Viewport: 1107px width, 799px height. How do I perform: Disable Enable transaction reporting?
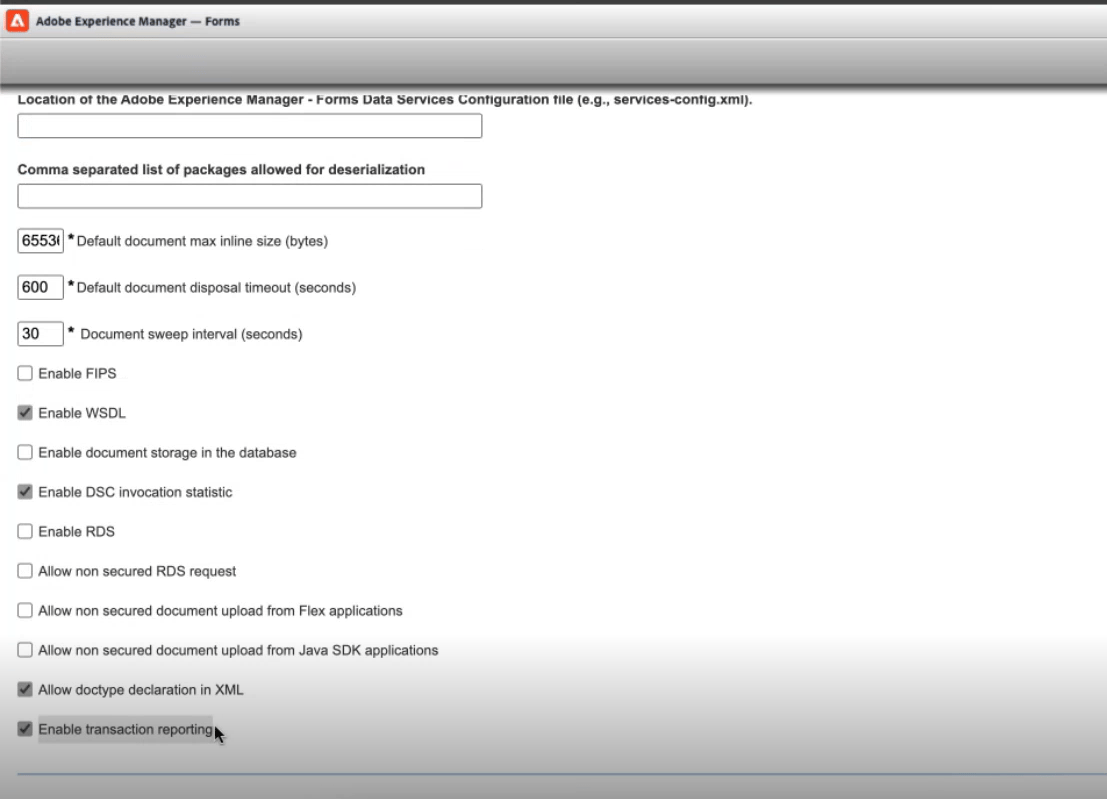(24, 728)
